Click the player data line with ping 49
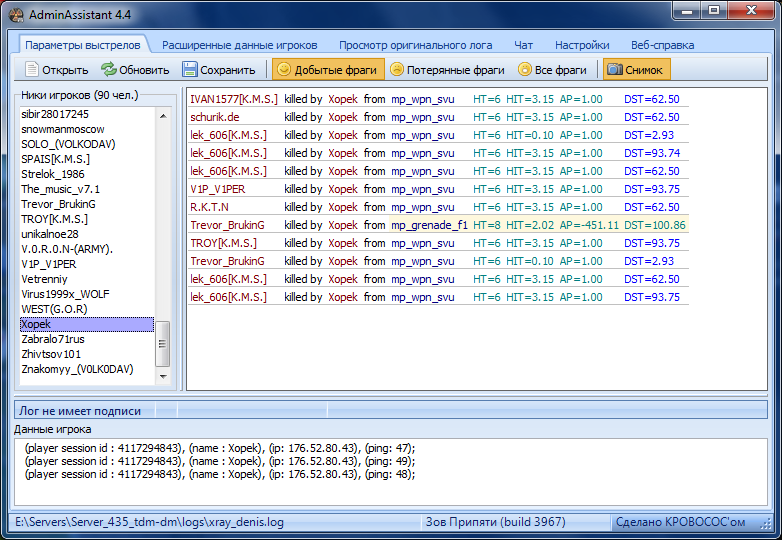 click(220, 461)
